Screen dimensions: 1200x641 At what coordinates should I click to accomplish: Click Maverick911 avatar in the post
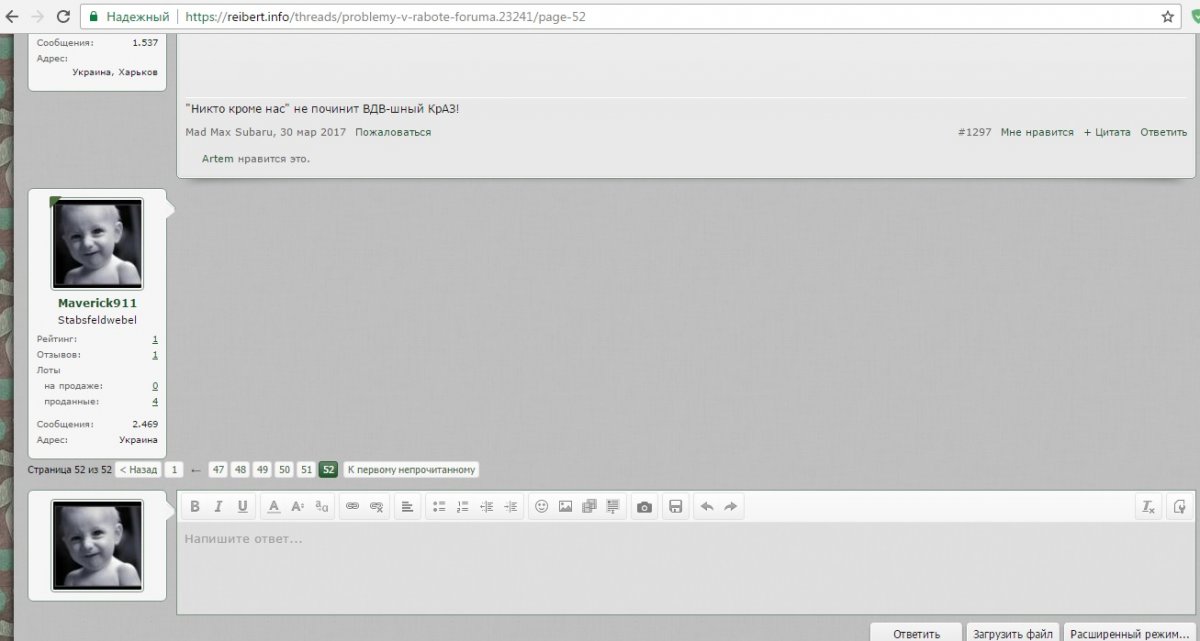coord(97,243)
